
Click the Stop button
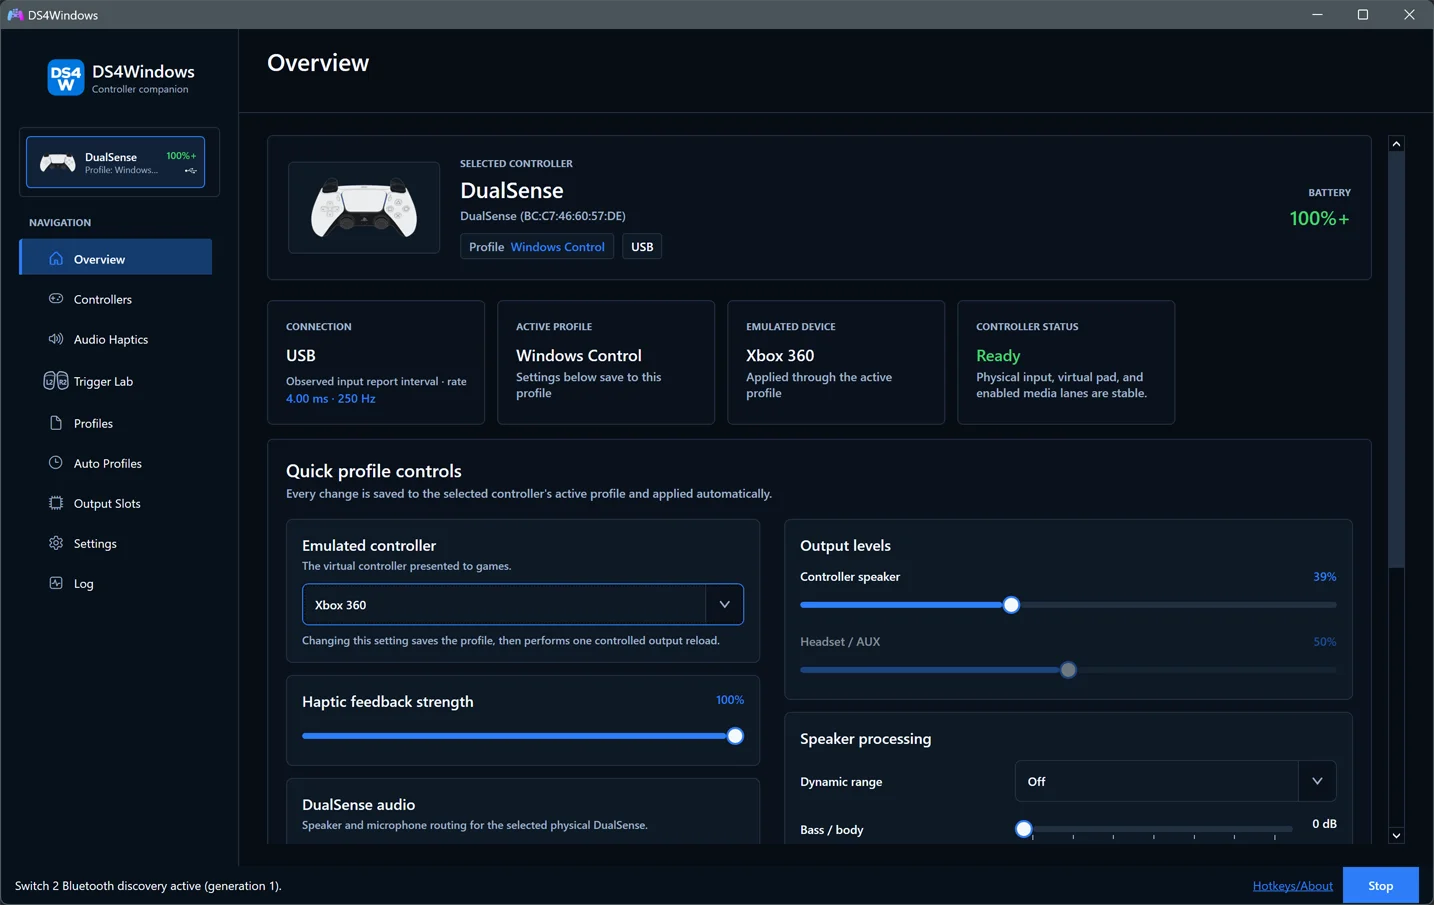pyautogui.click(x=1381, y=886)
